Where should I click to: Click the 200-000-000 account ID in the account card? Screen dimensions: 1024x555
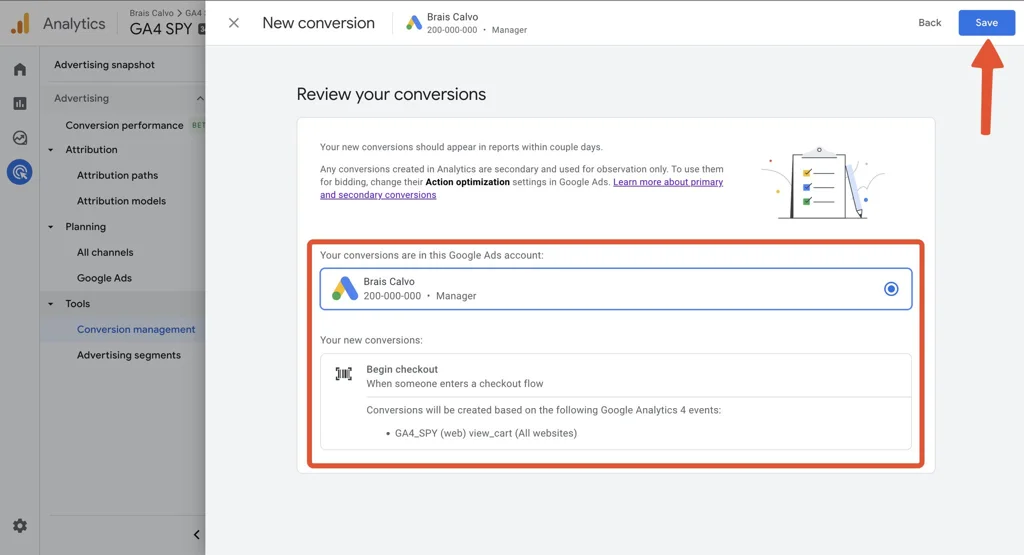pyautogui.click(x=392, y=296)
